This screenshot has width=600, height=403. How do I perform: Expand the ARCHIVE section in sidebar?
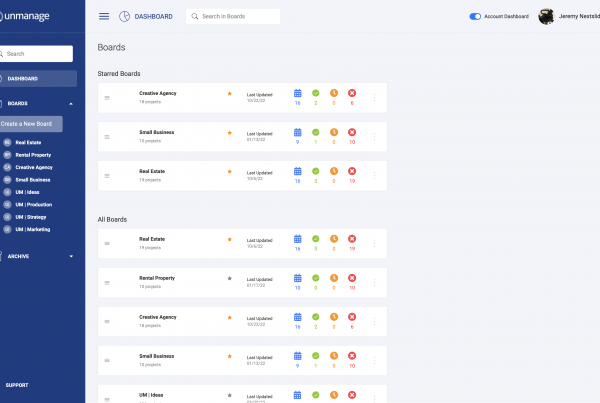pyautogui.click(x=70, y=256)
